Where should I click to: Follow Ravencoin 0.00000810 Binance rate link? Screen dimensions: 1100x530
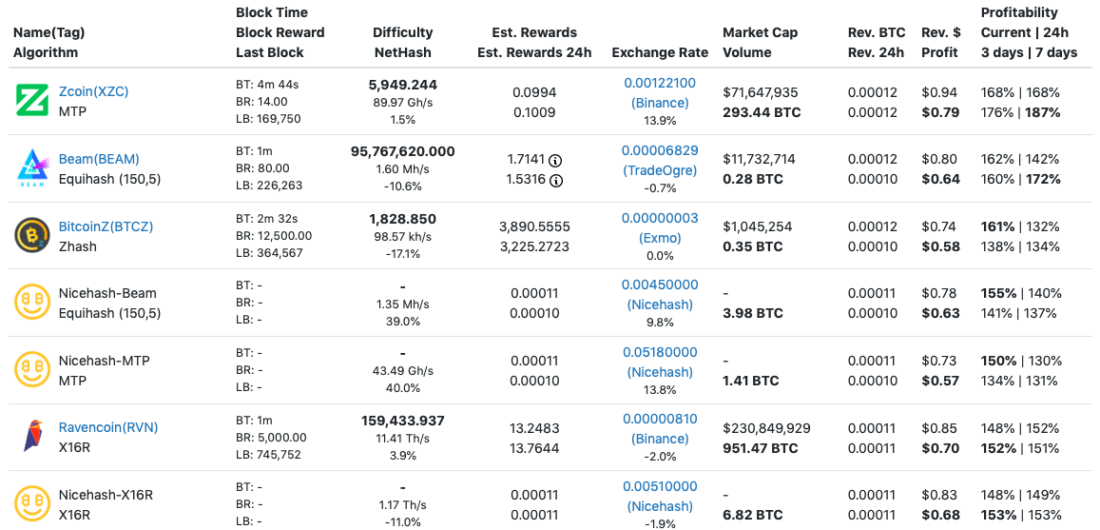coord(660,418)
